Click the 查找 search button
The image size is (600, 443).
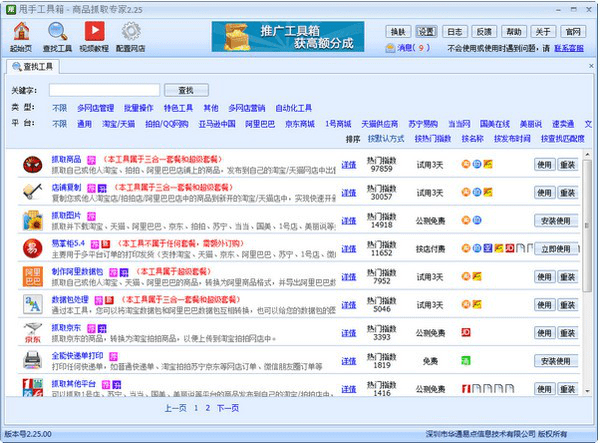(x=186, y=90)
